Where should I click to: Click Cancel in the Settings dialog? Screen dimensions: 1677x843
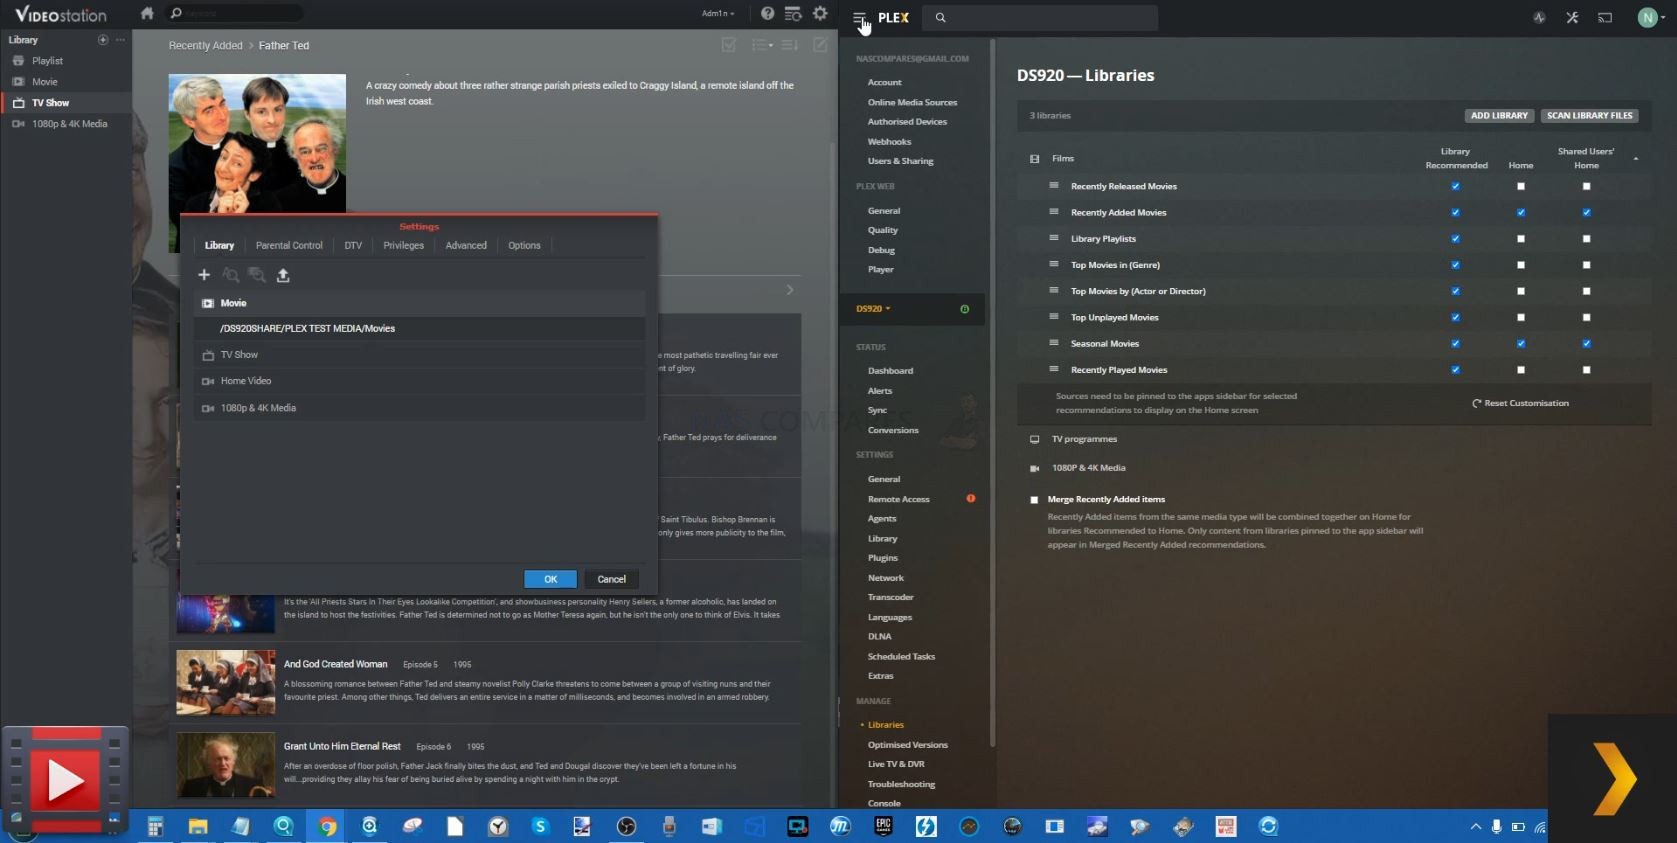[x=612, y=579]
